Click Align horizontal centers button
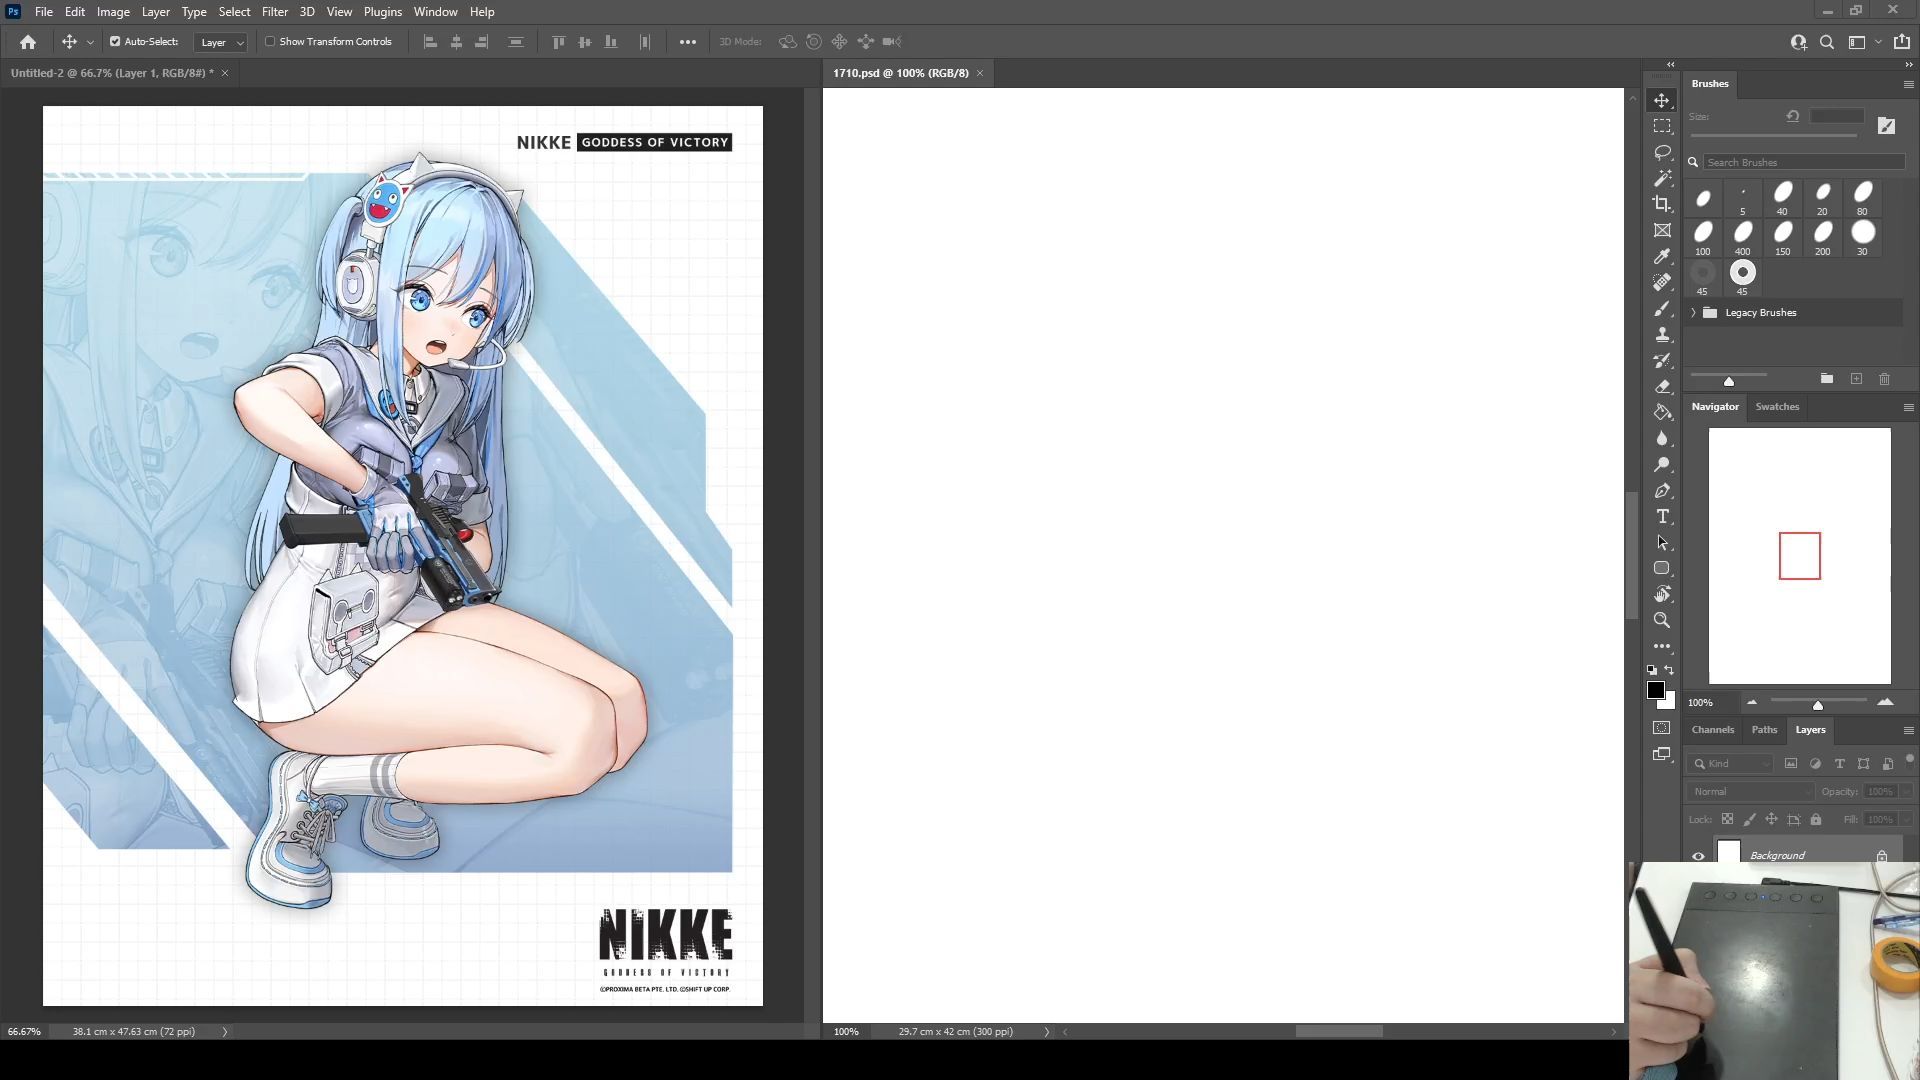The height and width of the screenshot is (1080, 1920). (x=457, y=42)
